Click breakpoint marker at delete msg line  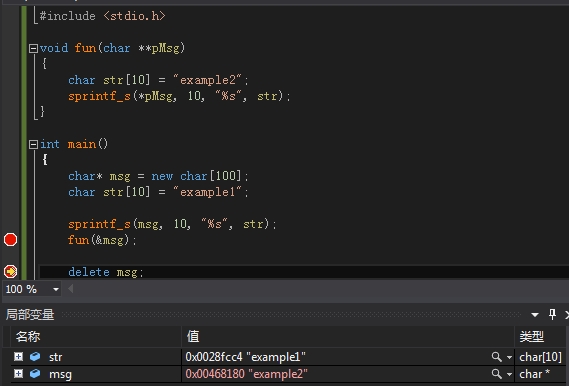[x=10, y=271]
